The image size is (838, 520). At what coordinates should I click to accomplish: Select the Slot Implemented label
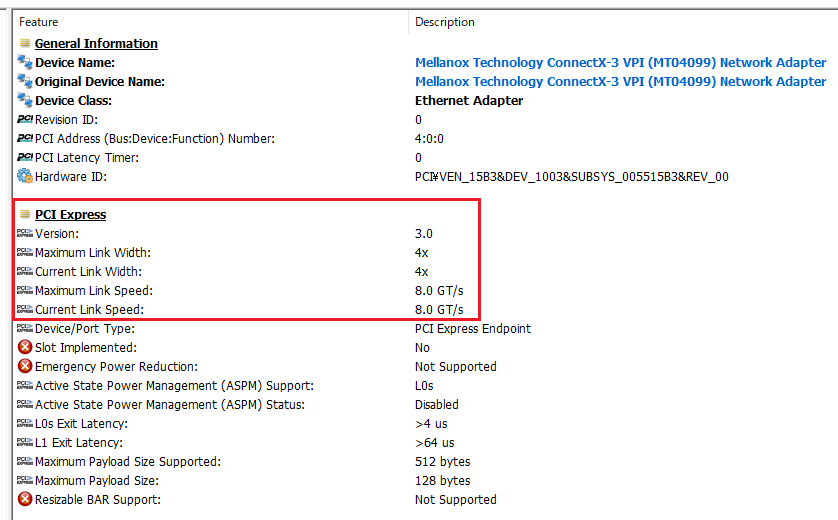(x=86, y=347)
